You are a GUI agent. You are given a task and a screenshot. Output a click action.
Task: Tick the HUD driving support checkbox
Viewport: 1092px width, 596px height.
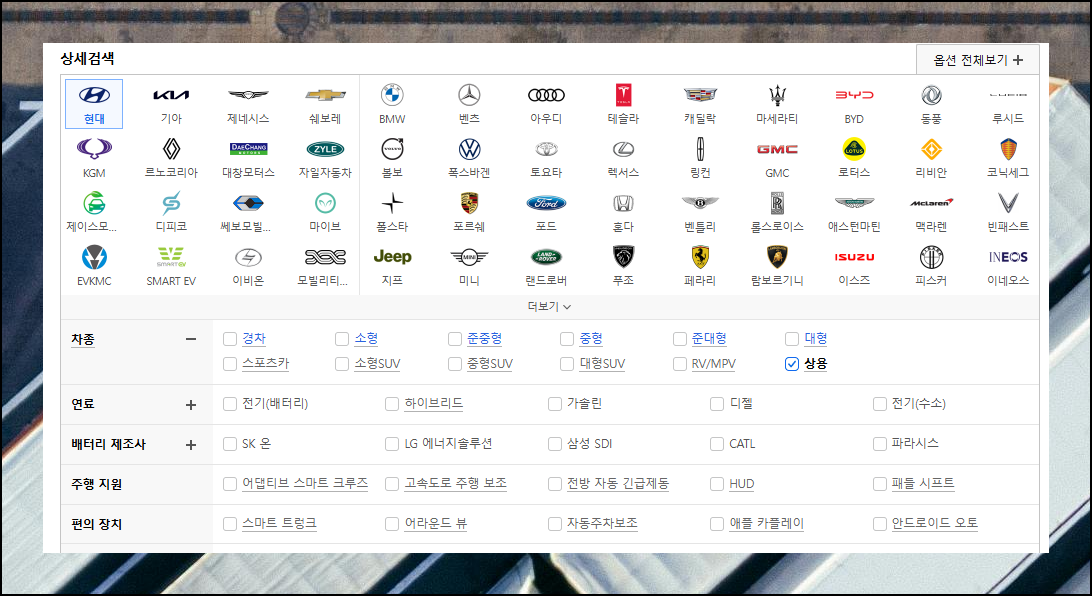717,484
